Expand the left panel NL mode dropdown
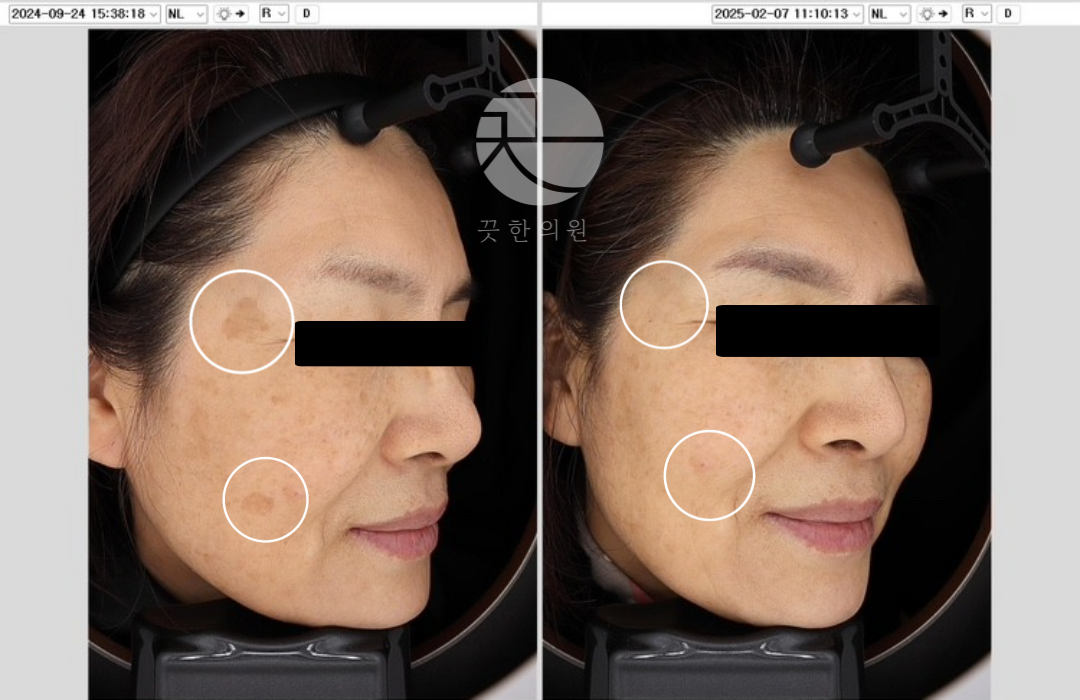The image size is (1080, 700). [186, 14]
